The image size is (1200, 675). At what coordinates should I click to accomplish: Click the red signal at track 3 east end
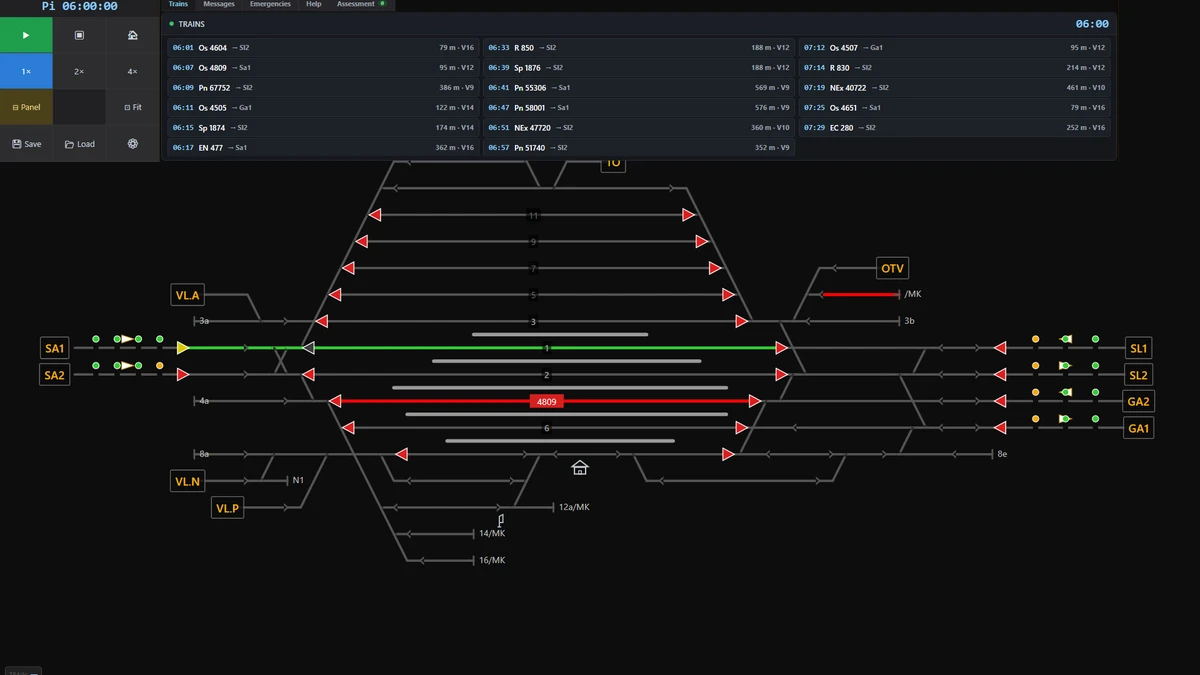coord(742,321)
